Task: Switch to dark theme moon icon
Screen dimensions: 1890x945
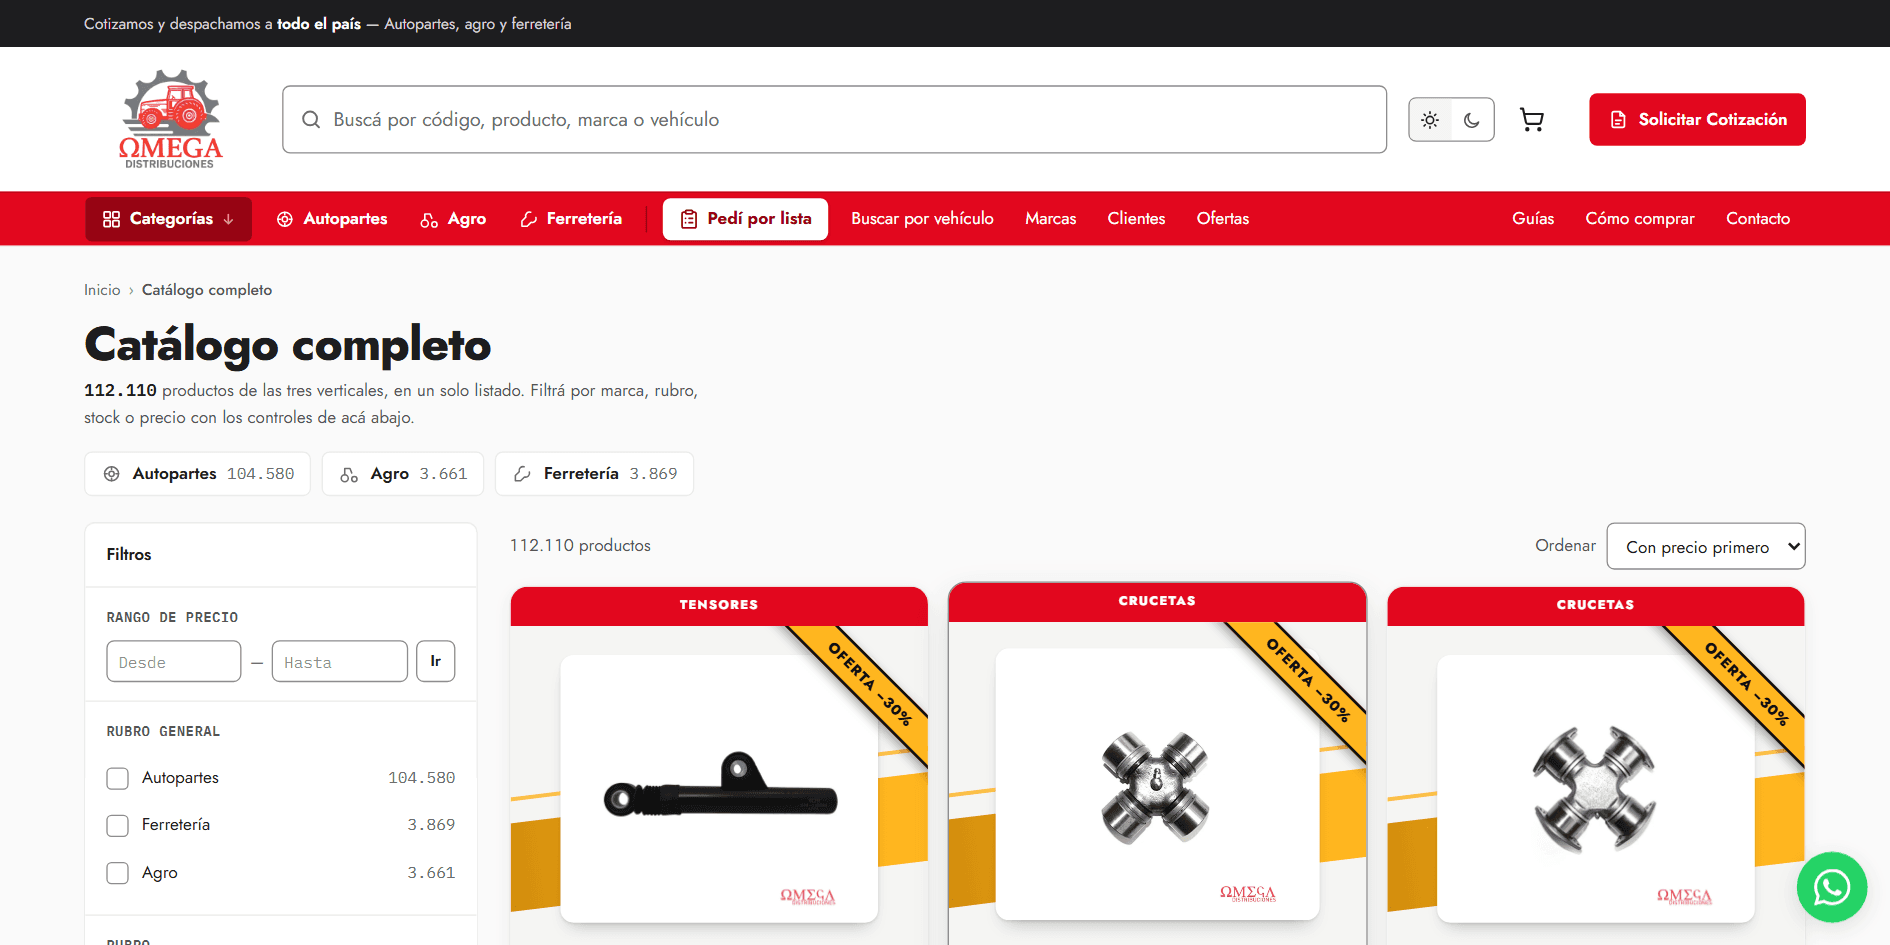Action: pos(1472,119)
